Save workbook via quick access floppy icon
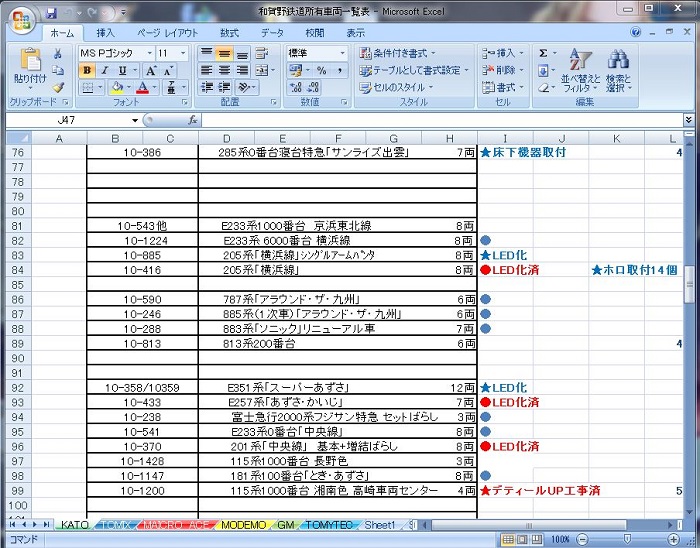Screen dimensions: 700x548 pos(51,12)
